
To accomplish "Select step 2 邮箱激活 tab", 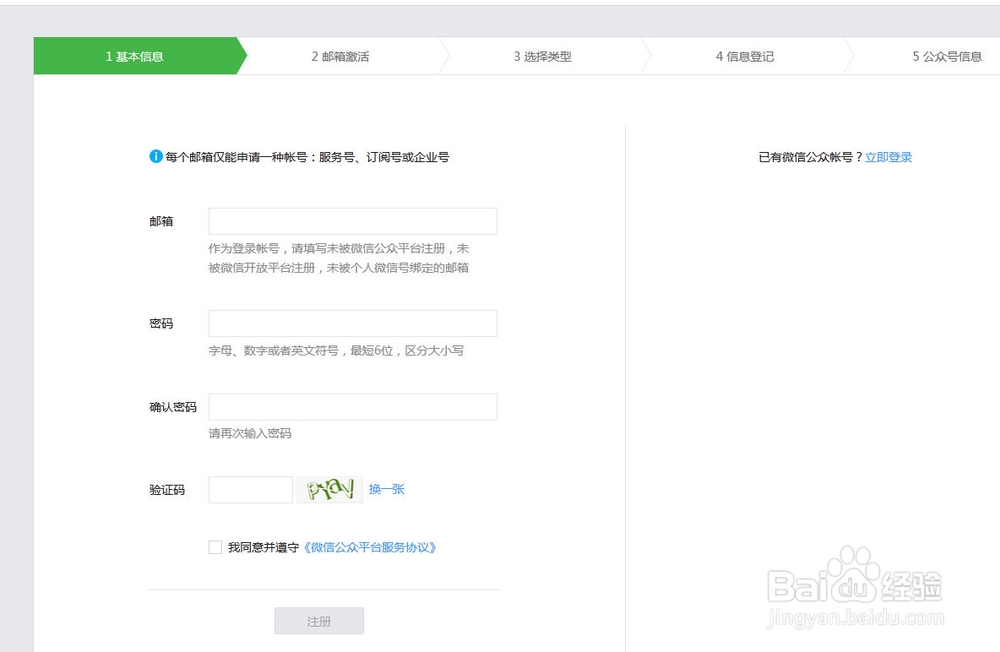I will pos(340,56).
